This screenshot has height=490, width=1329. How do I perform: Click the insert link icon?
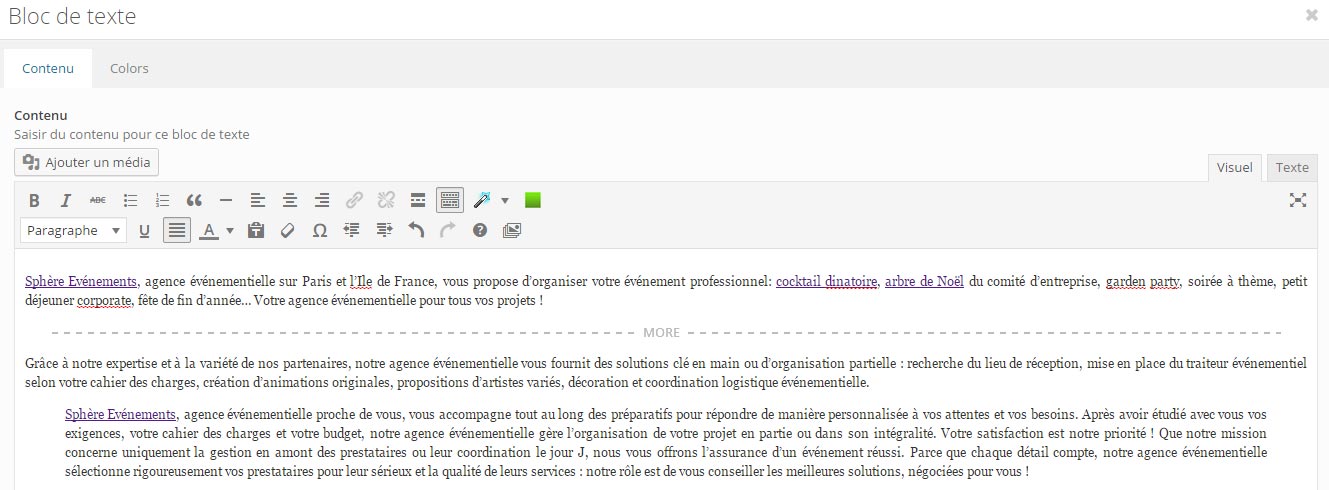click(354, 201)
